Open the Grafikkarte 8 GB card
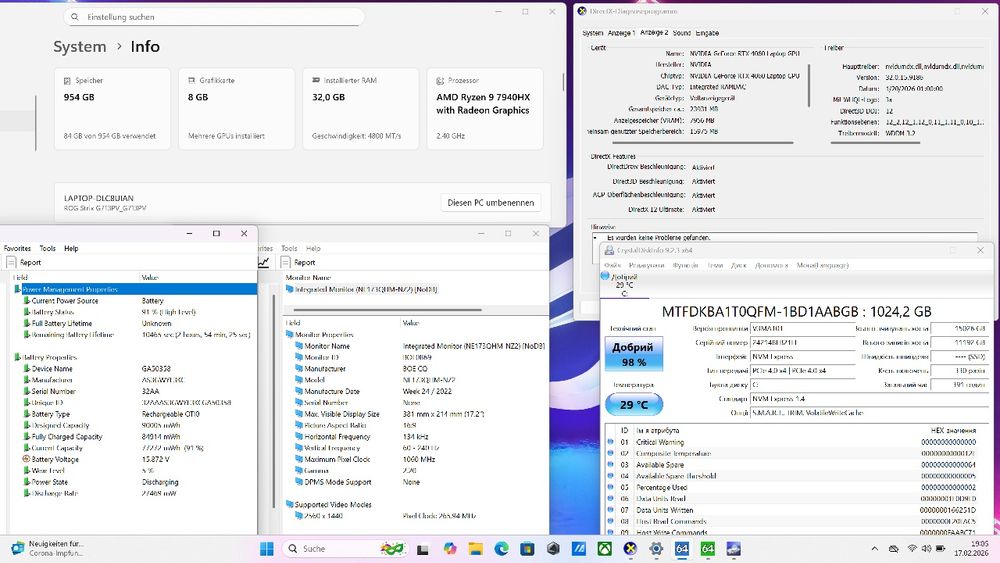 coord(237,108)
